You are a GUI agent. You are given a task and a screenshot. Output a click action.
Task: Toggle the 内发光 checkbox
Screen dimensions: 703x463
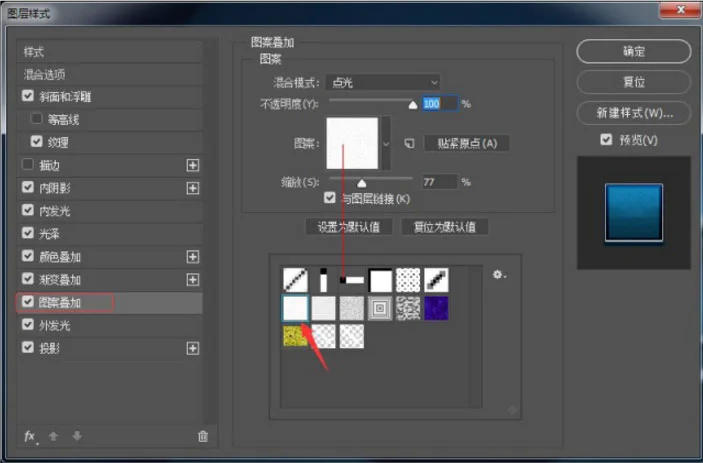[28, 210]
